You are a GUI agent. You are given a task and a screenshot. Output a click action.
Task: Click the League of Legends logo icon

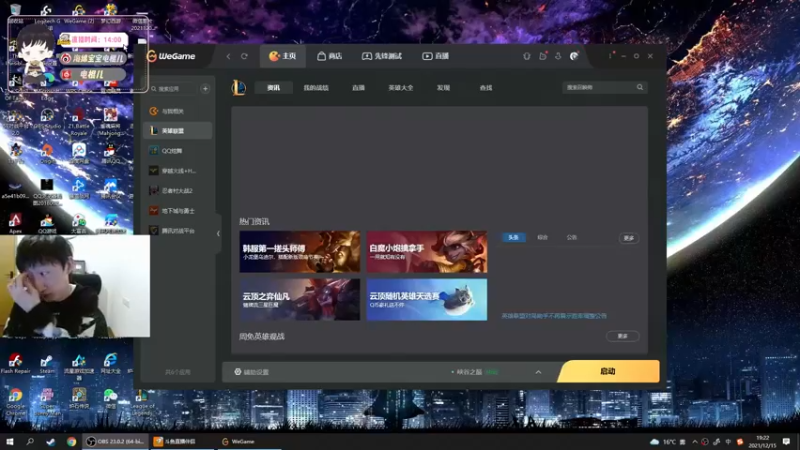tap(238, 88)
